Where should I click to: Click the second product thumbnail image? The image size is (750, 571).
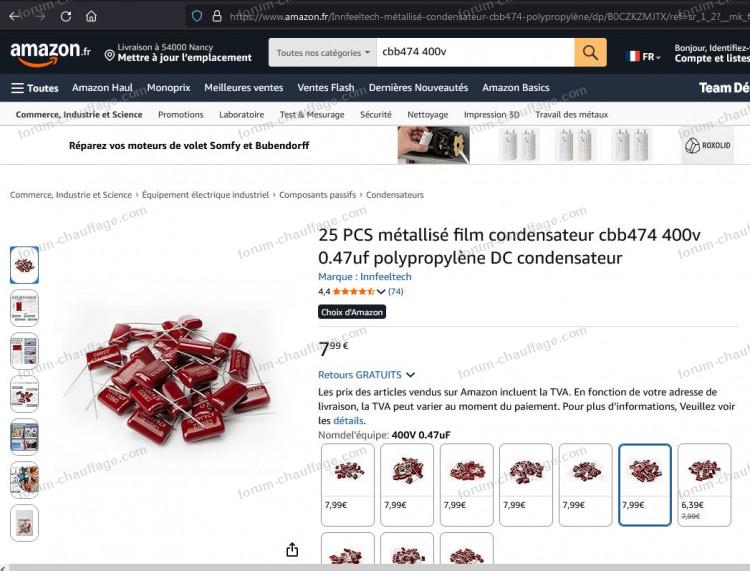pos(24,308)
